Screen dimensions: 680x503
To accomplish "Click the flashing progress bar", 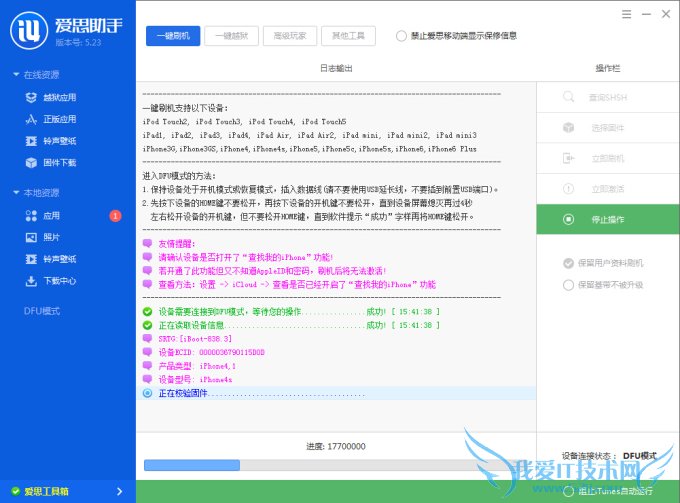I will coord(337,465).
